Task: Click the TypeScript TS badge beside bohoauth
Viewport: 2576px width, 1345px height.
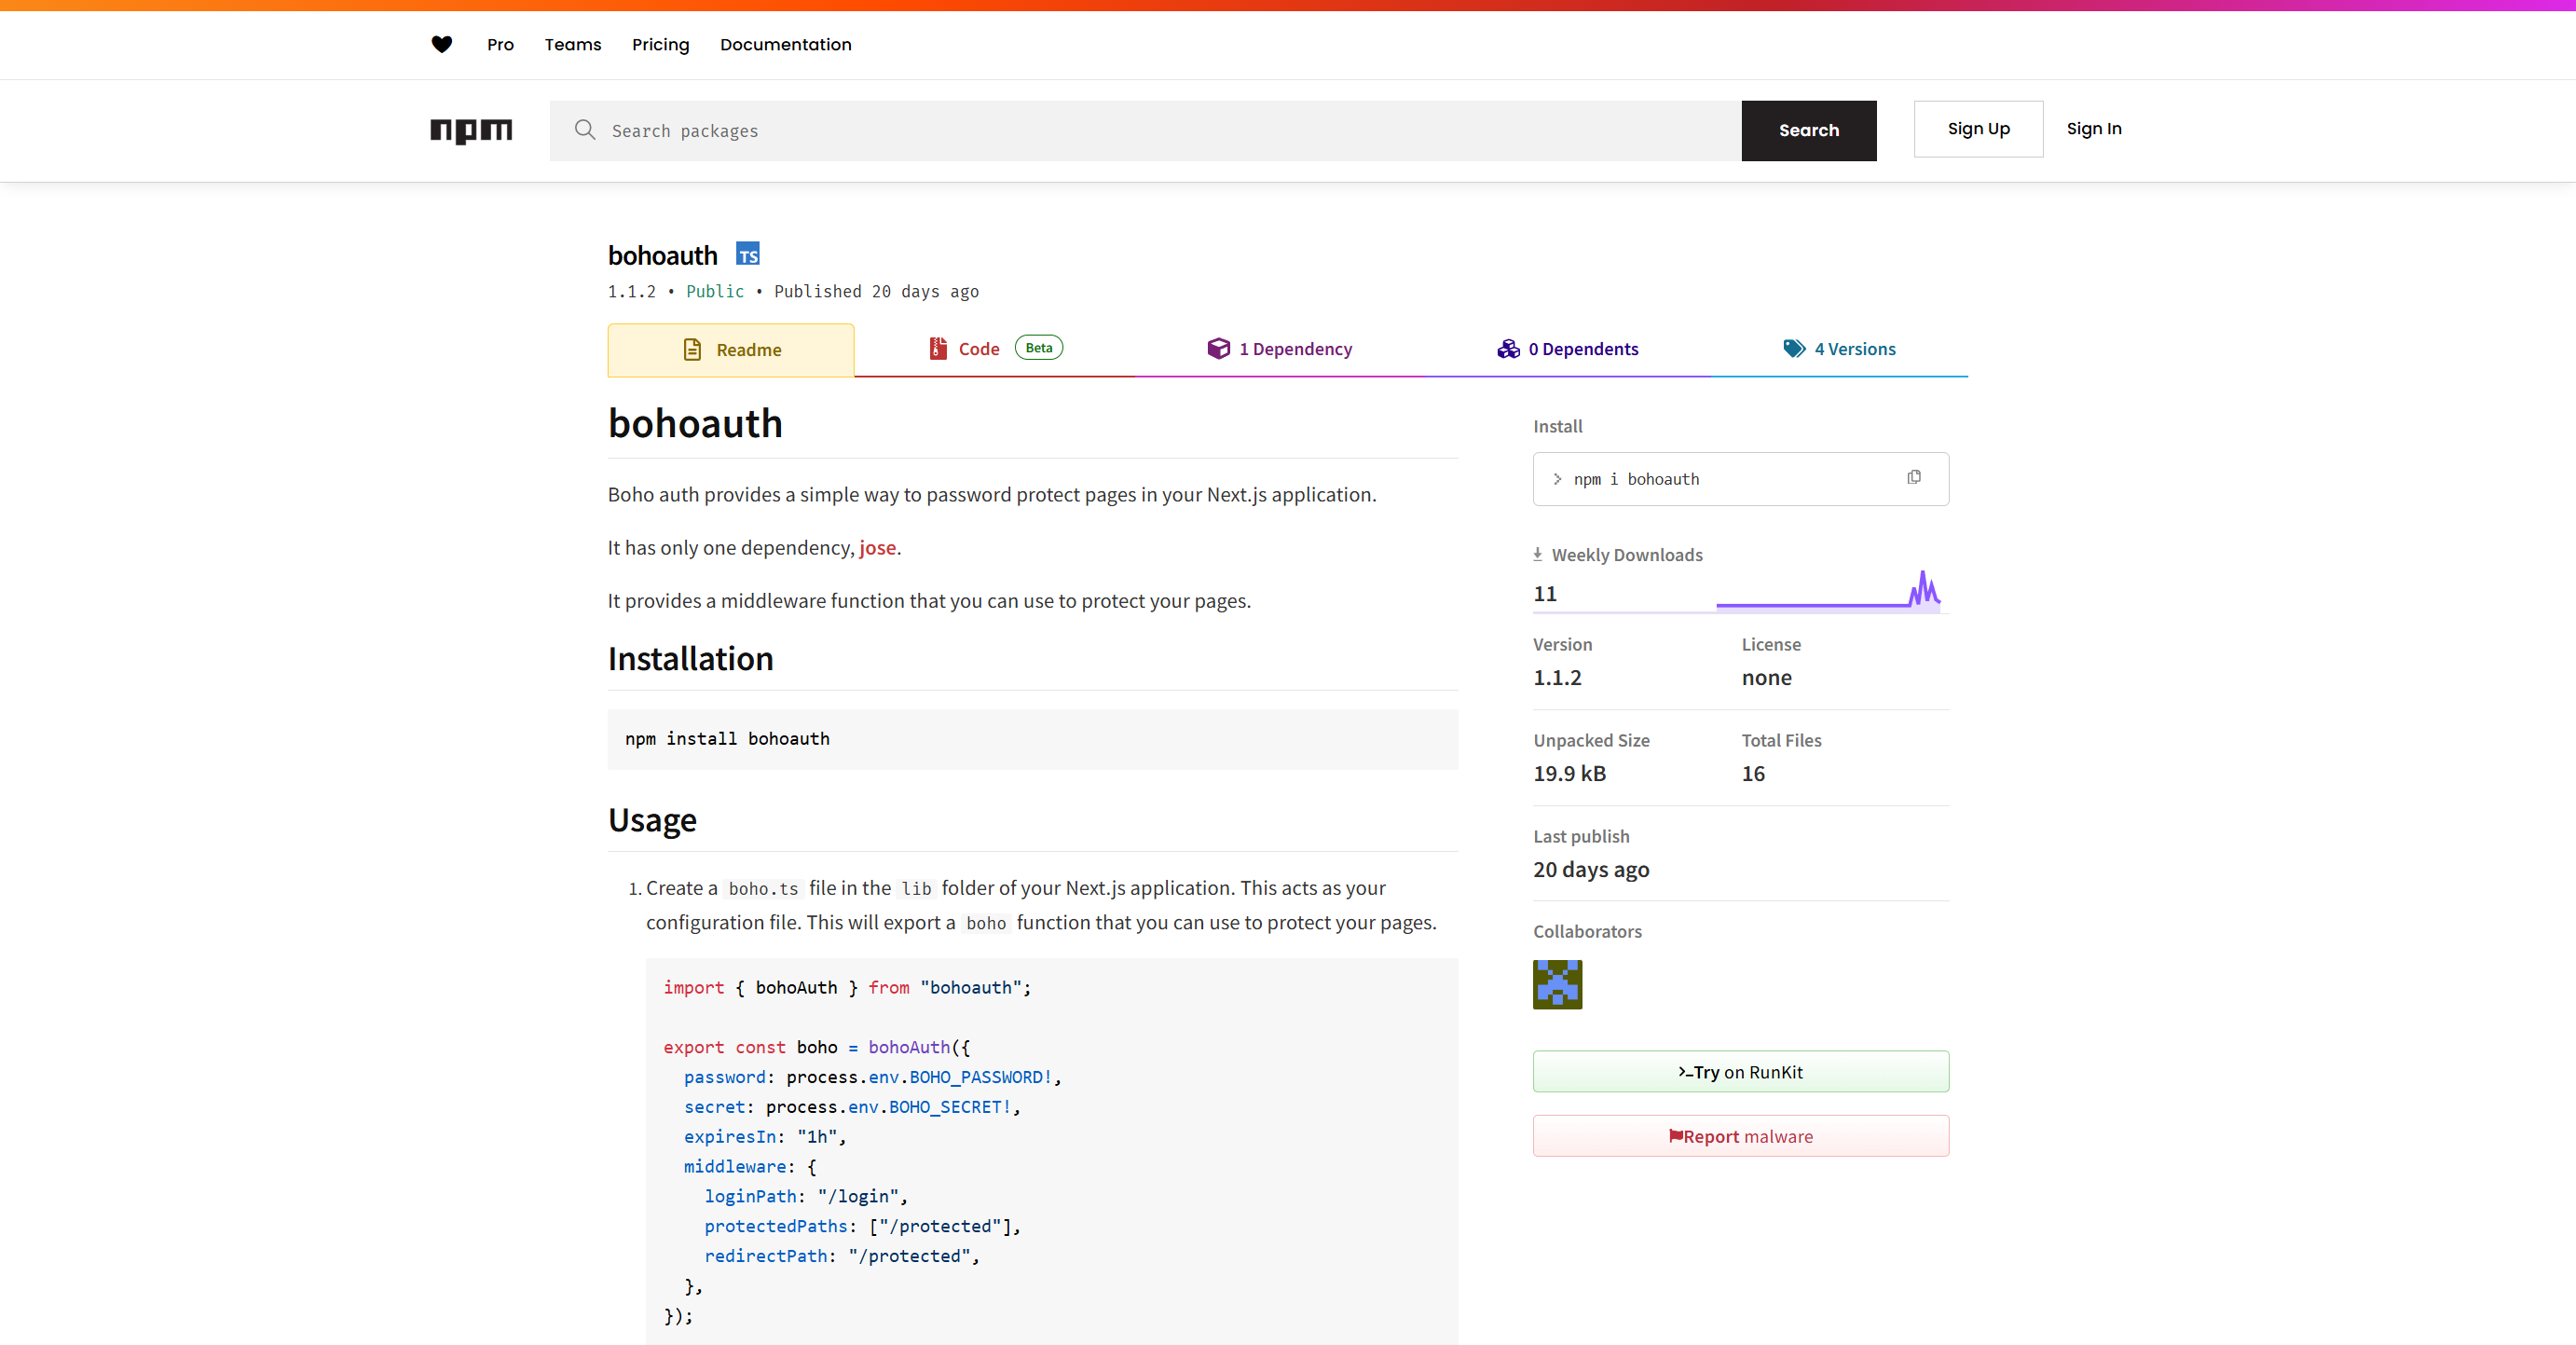Action: click(x=748, y=254)
